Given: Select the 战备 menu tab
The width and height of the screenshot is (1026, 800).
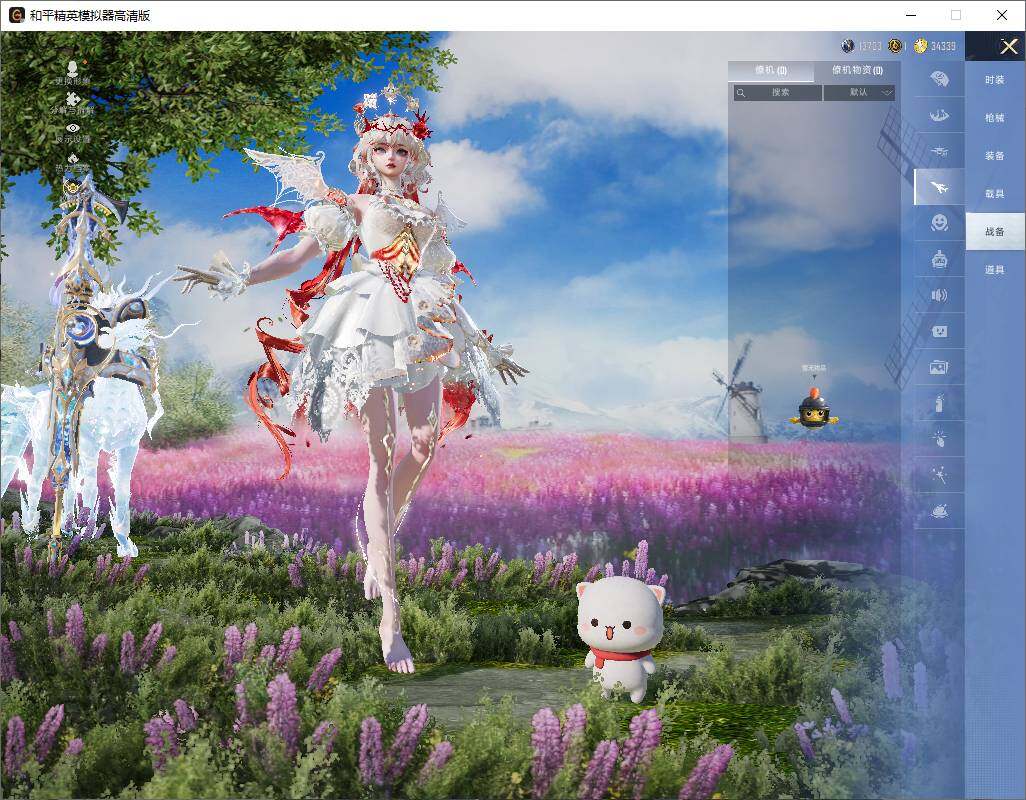Looking at the screenshot, I should click(995, 232).
